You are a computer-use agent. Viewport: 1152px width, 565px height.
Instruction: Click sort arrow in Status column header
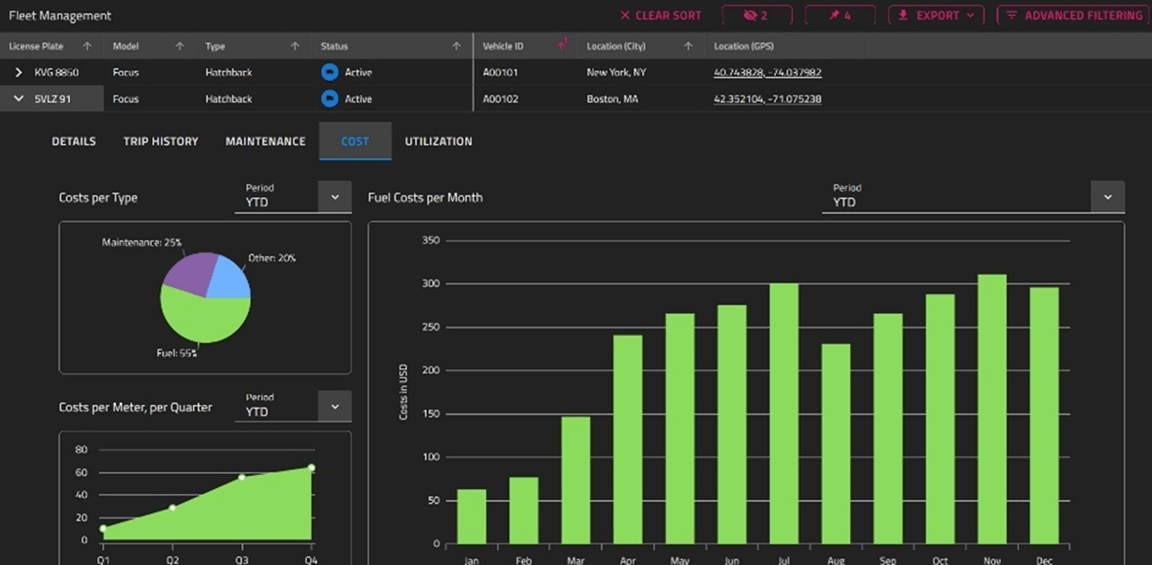[x=457, y=46]
